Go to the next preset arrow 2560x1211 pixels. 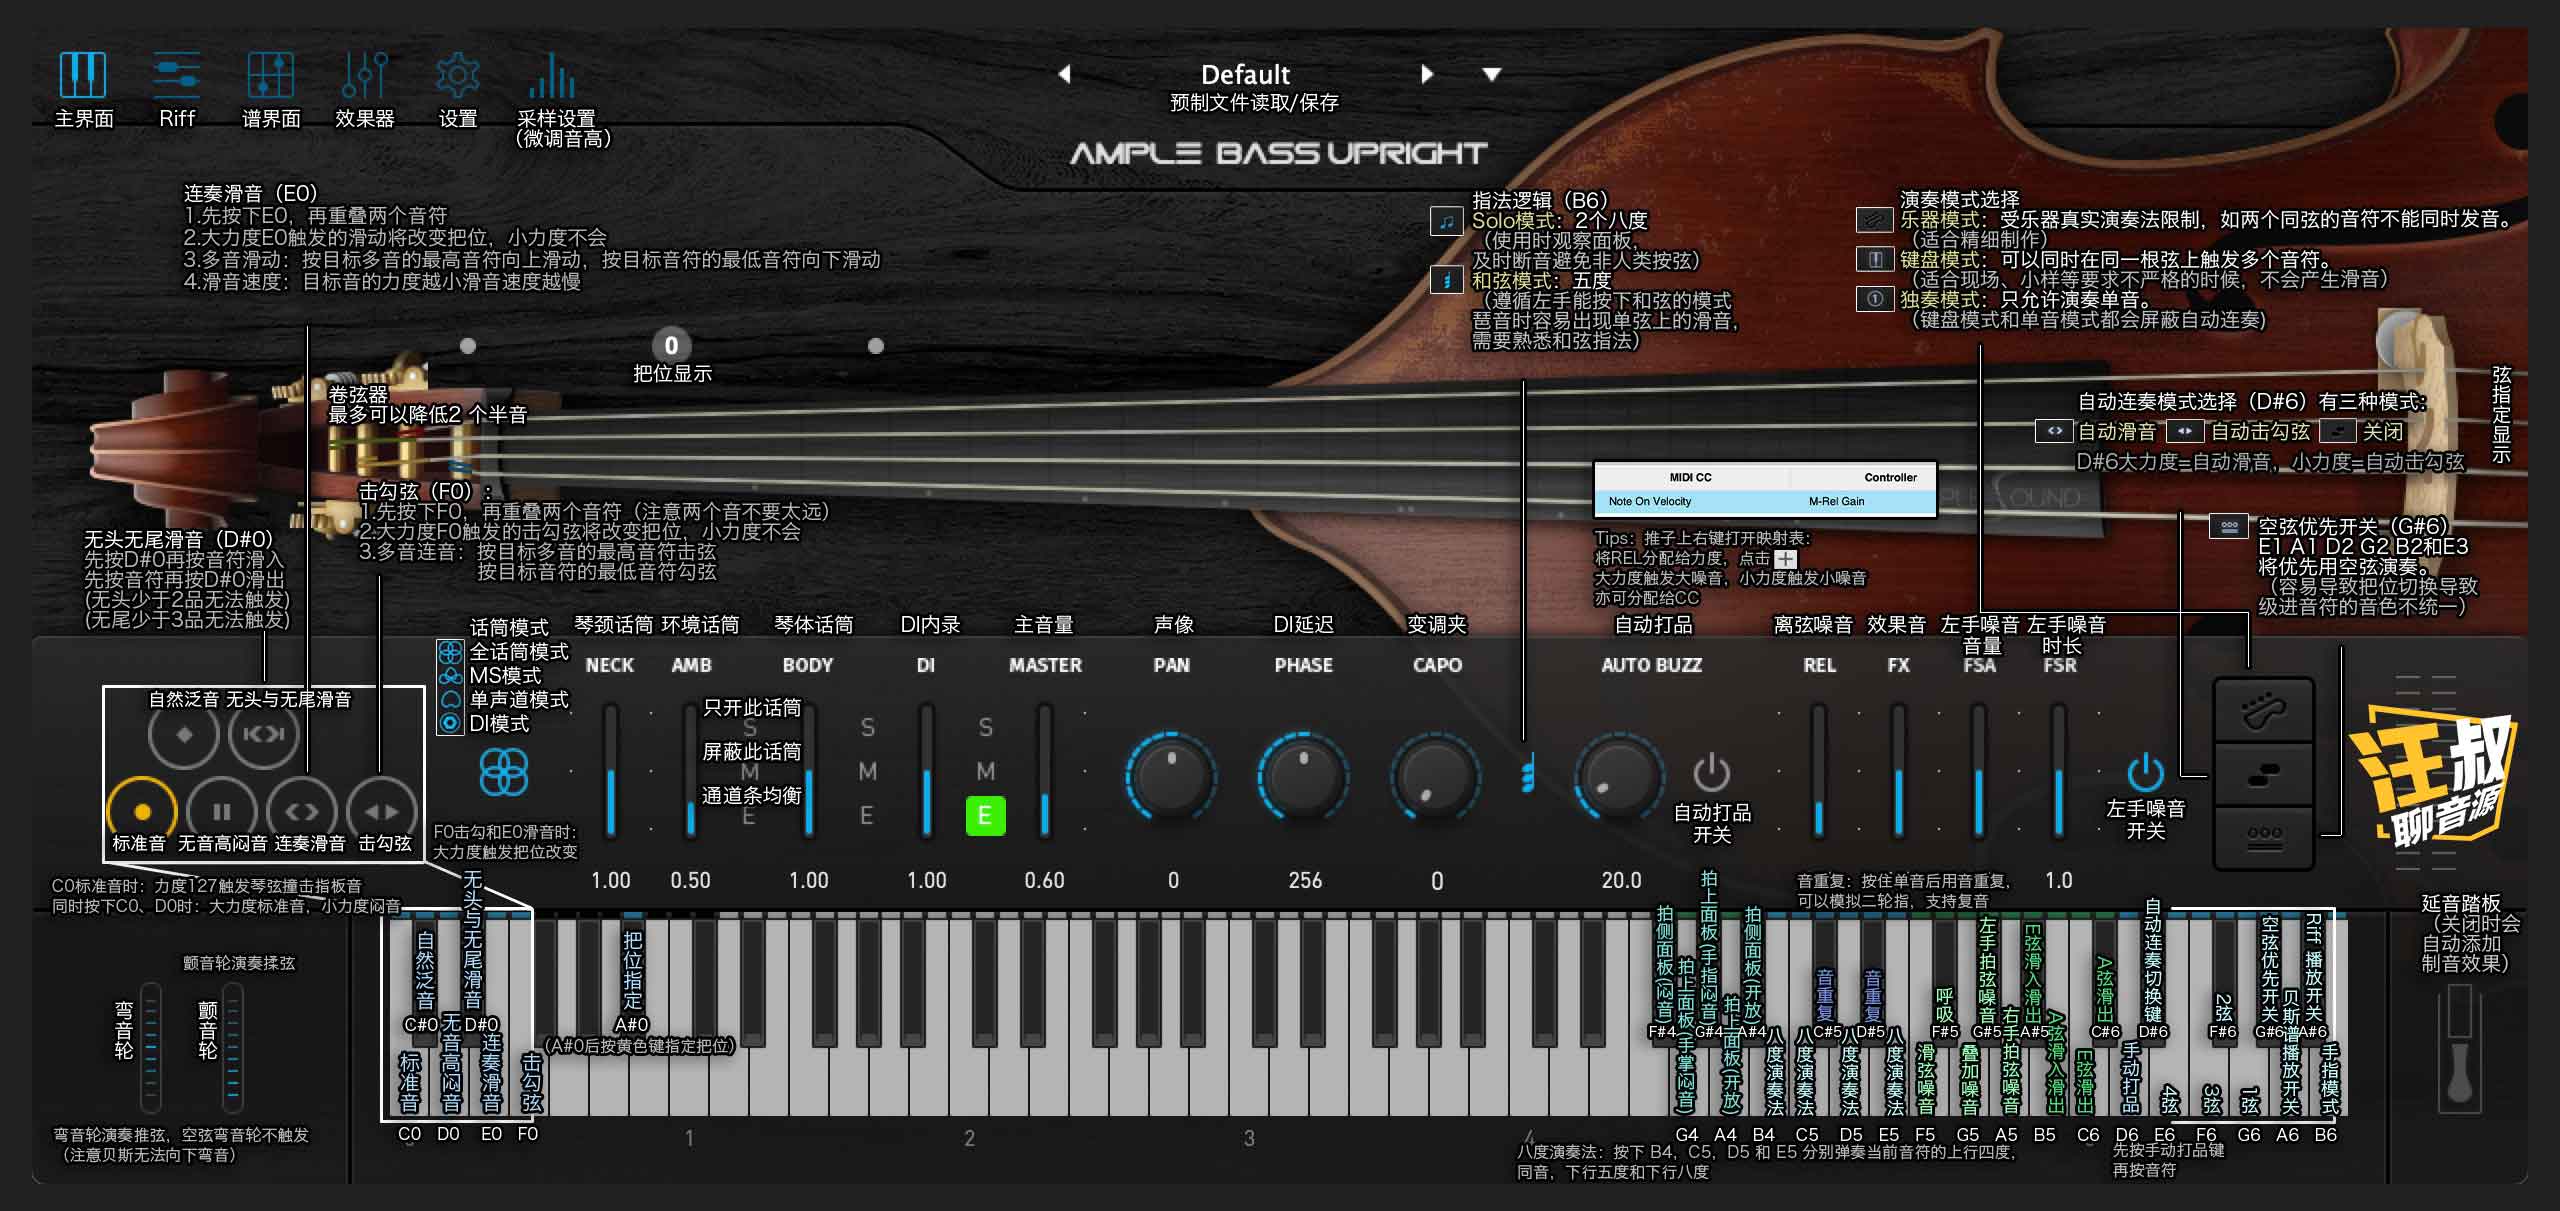[x=1427, y=74]
